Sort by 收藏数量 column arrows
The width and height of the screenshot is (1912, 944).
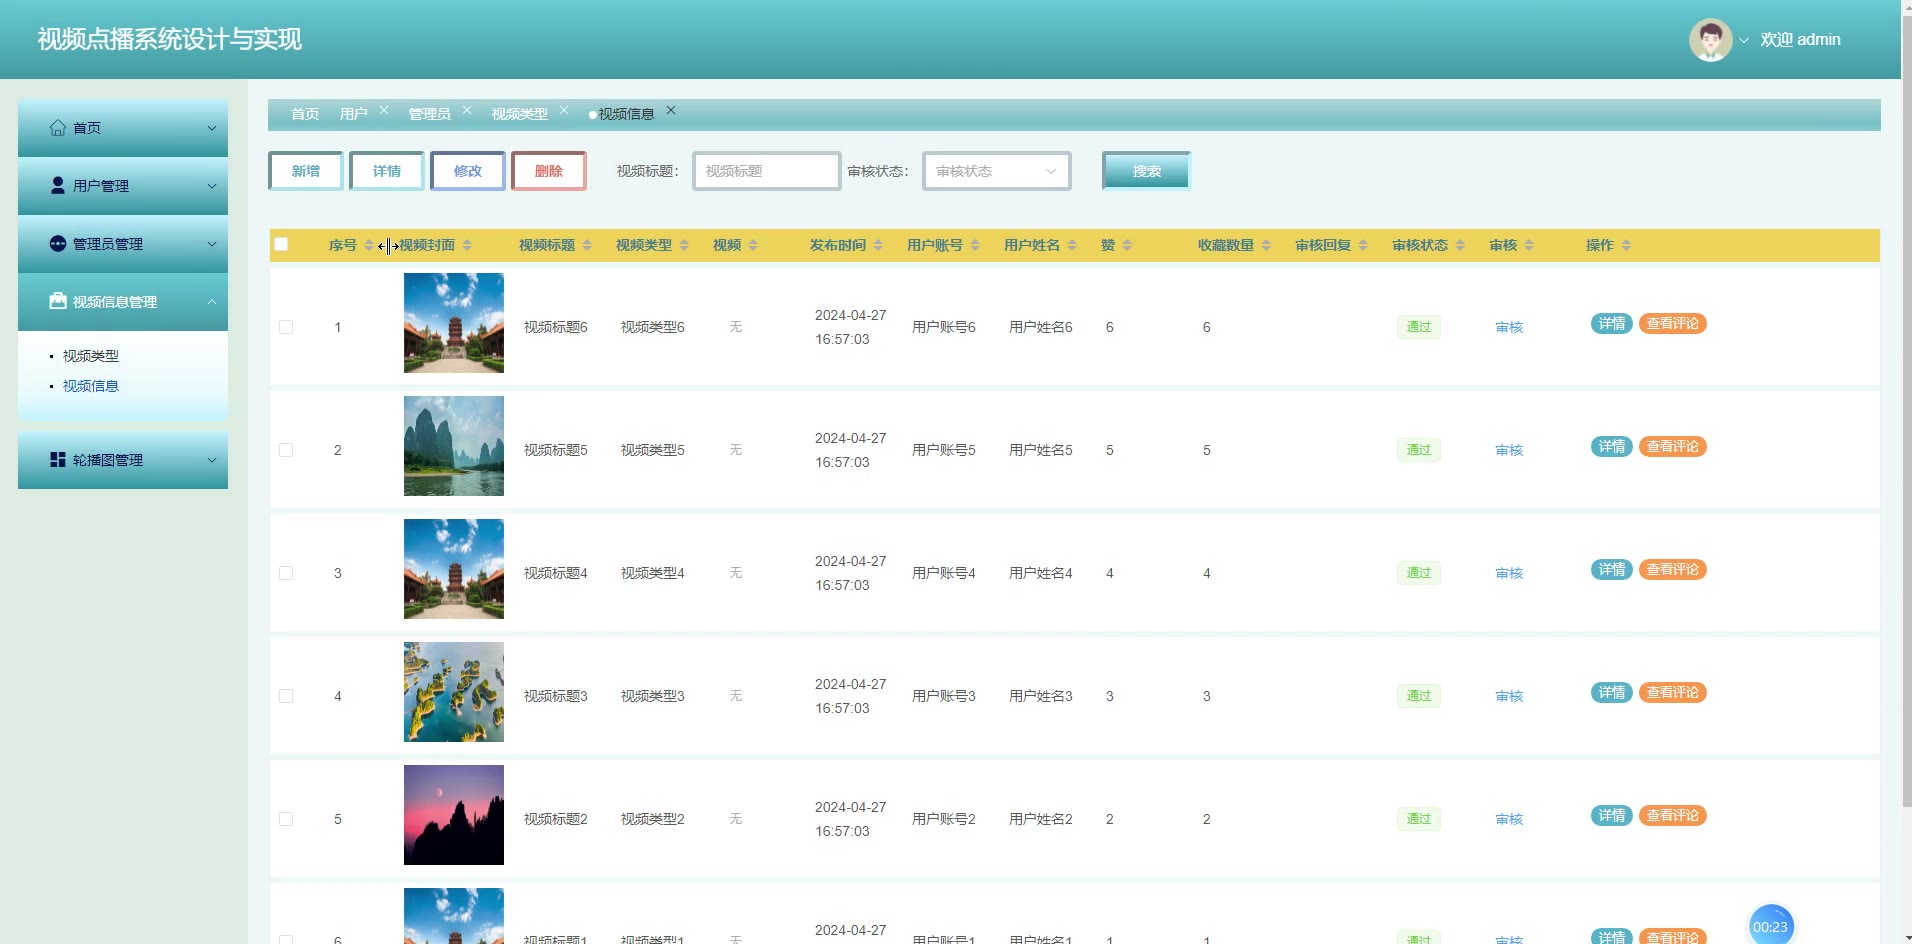click(1266, 245)
